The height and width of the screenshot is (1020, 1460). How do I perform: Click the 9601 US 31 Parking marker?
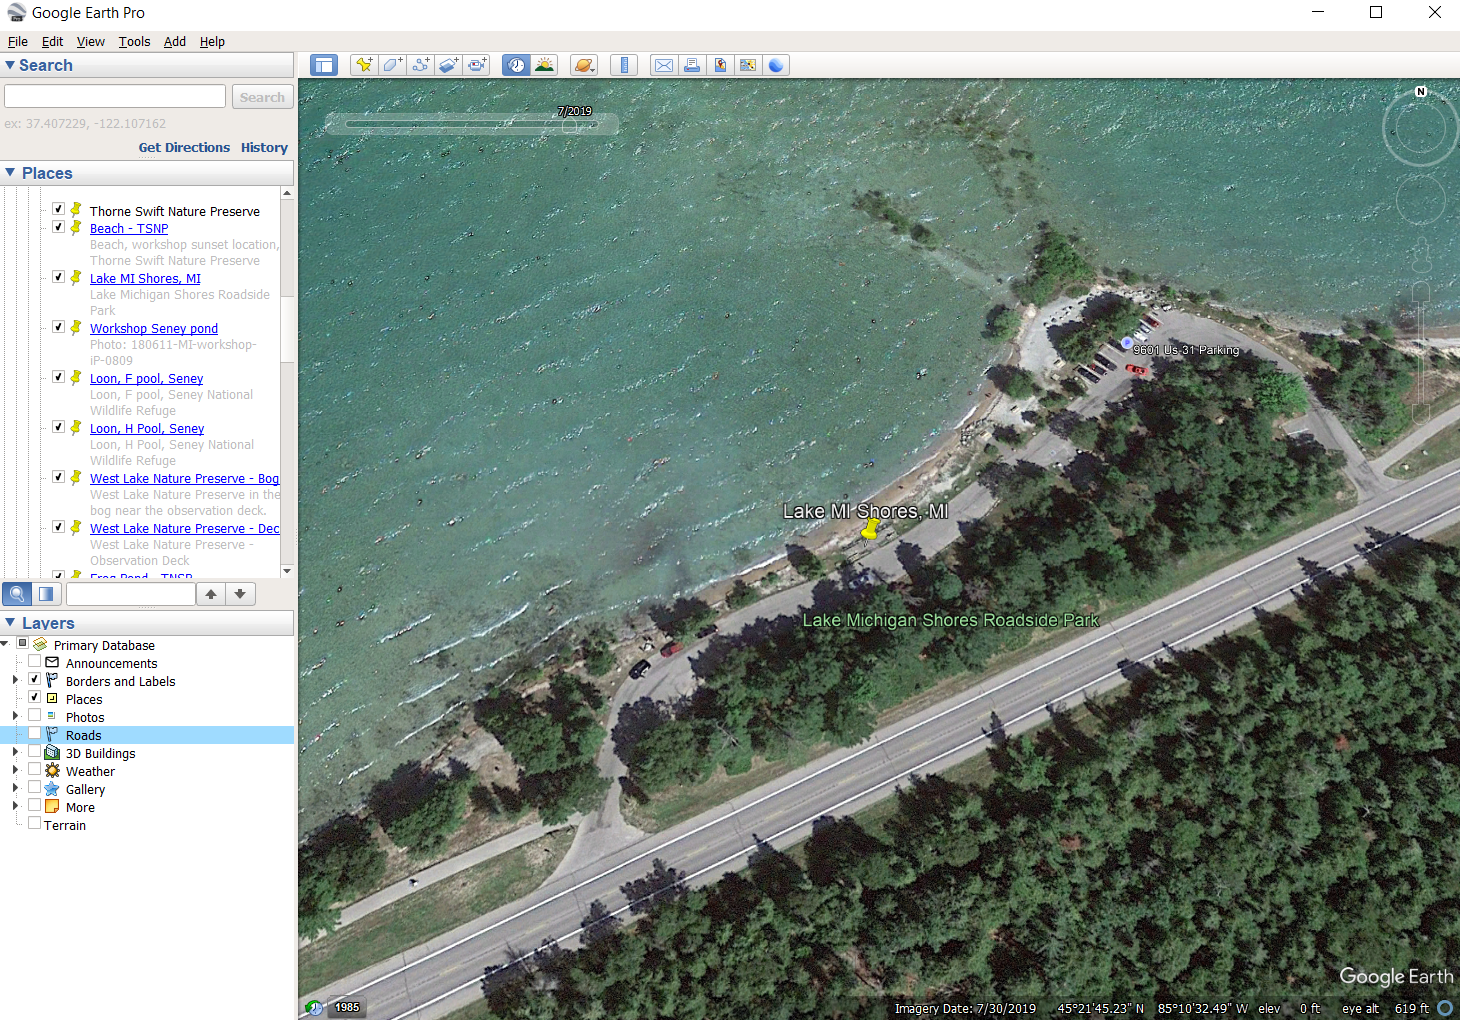click(1127, 343)
